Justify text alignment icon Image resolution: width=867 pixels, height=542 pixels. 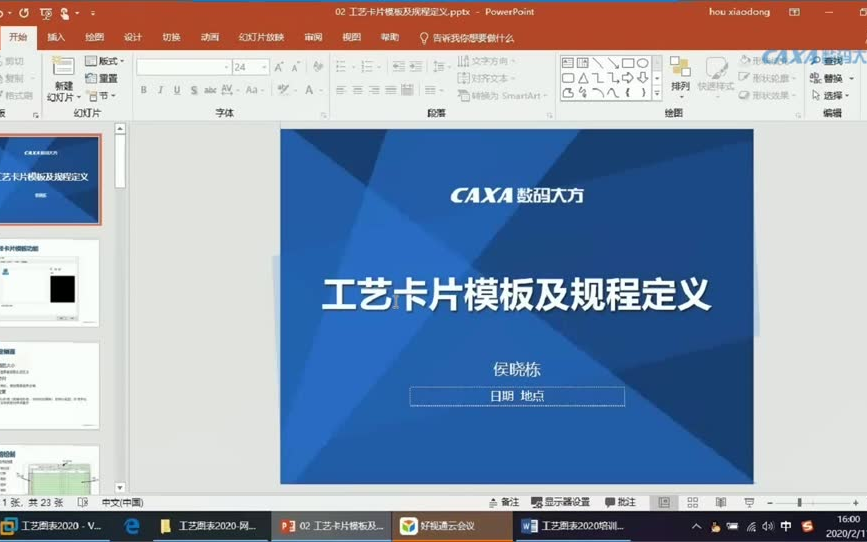pos(391,90)
